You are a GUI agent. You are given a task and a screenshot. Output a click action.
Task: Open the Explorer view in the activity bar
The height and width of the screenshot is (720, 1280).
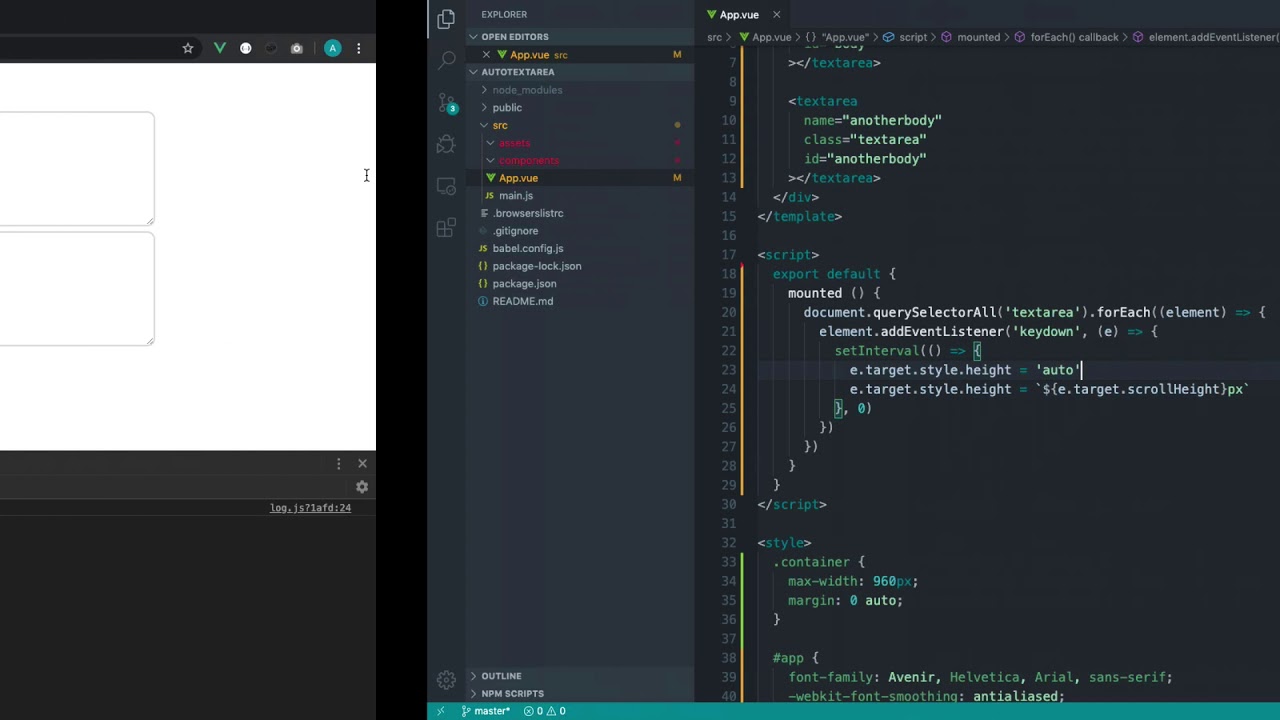446,18
